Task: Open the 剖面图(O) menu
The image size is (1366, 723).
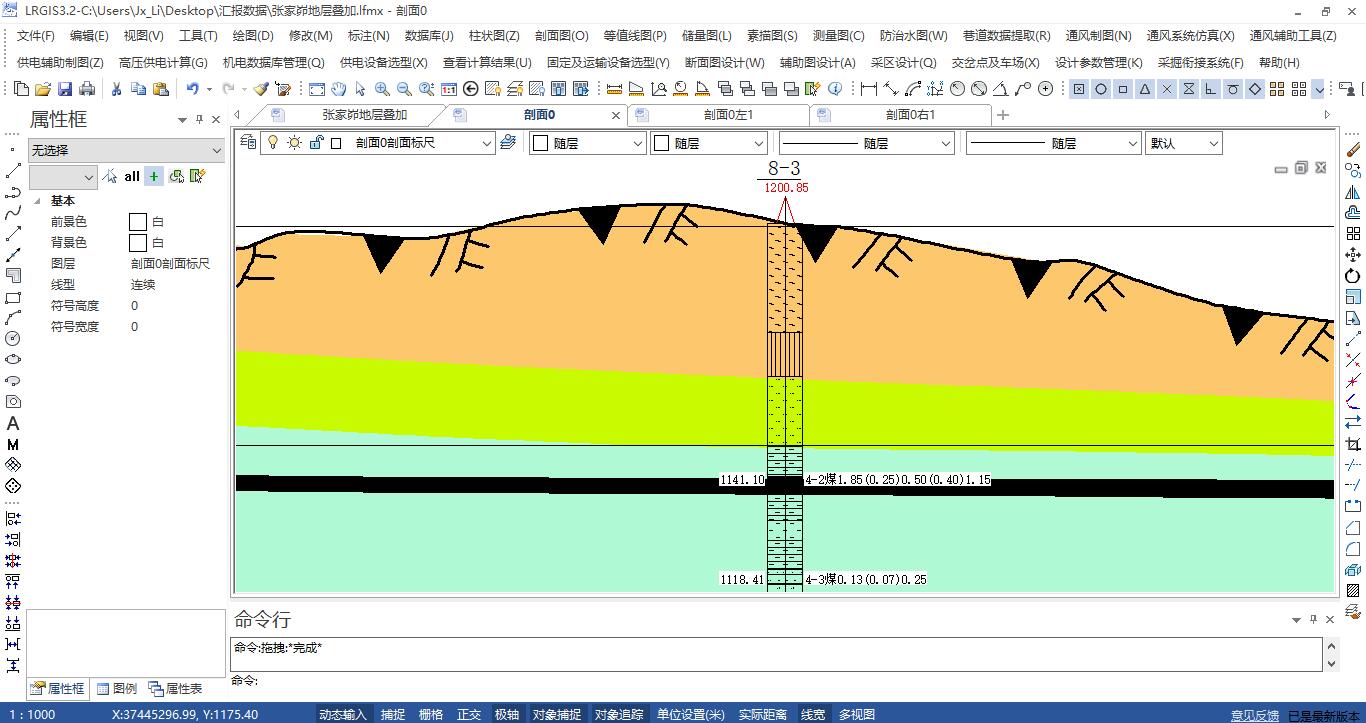Action: (x=561, y=36)
